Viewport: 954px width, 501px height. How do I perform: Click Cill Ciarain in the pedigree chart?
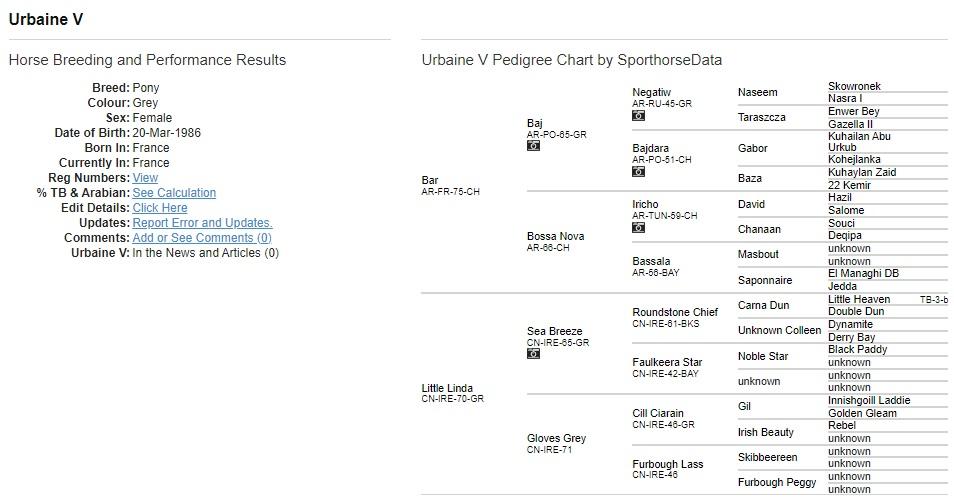coord(658,413)
